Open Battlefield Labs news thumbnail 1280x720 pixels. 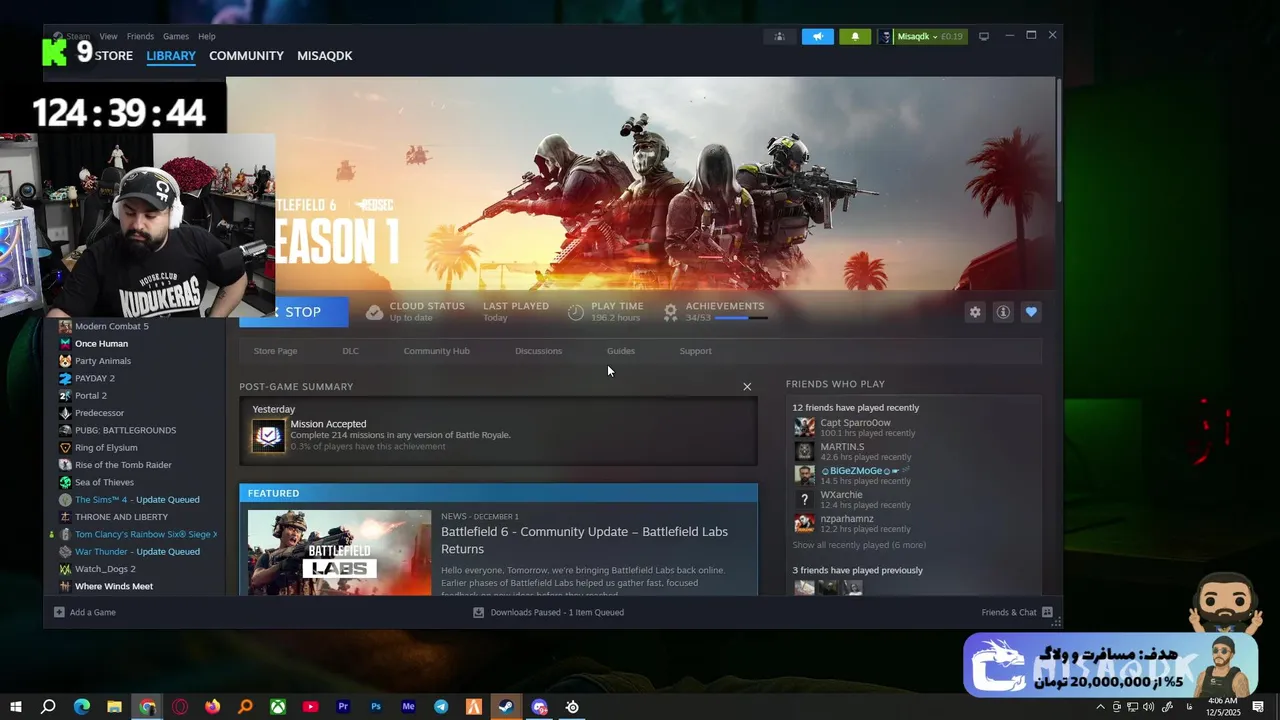[x=339, y=553]
